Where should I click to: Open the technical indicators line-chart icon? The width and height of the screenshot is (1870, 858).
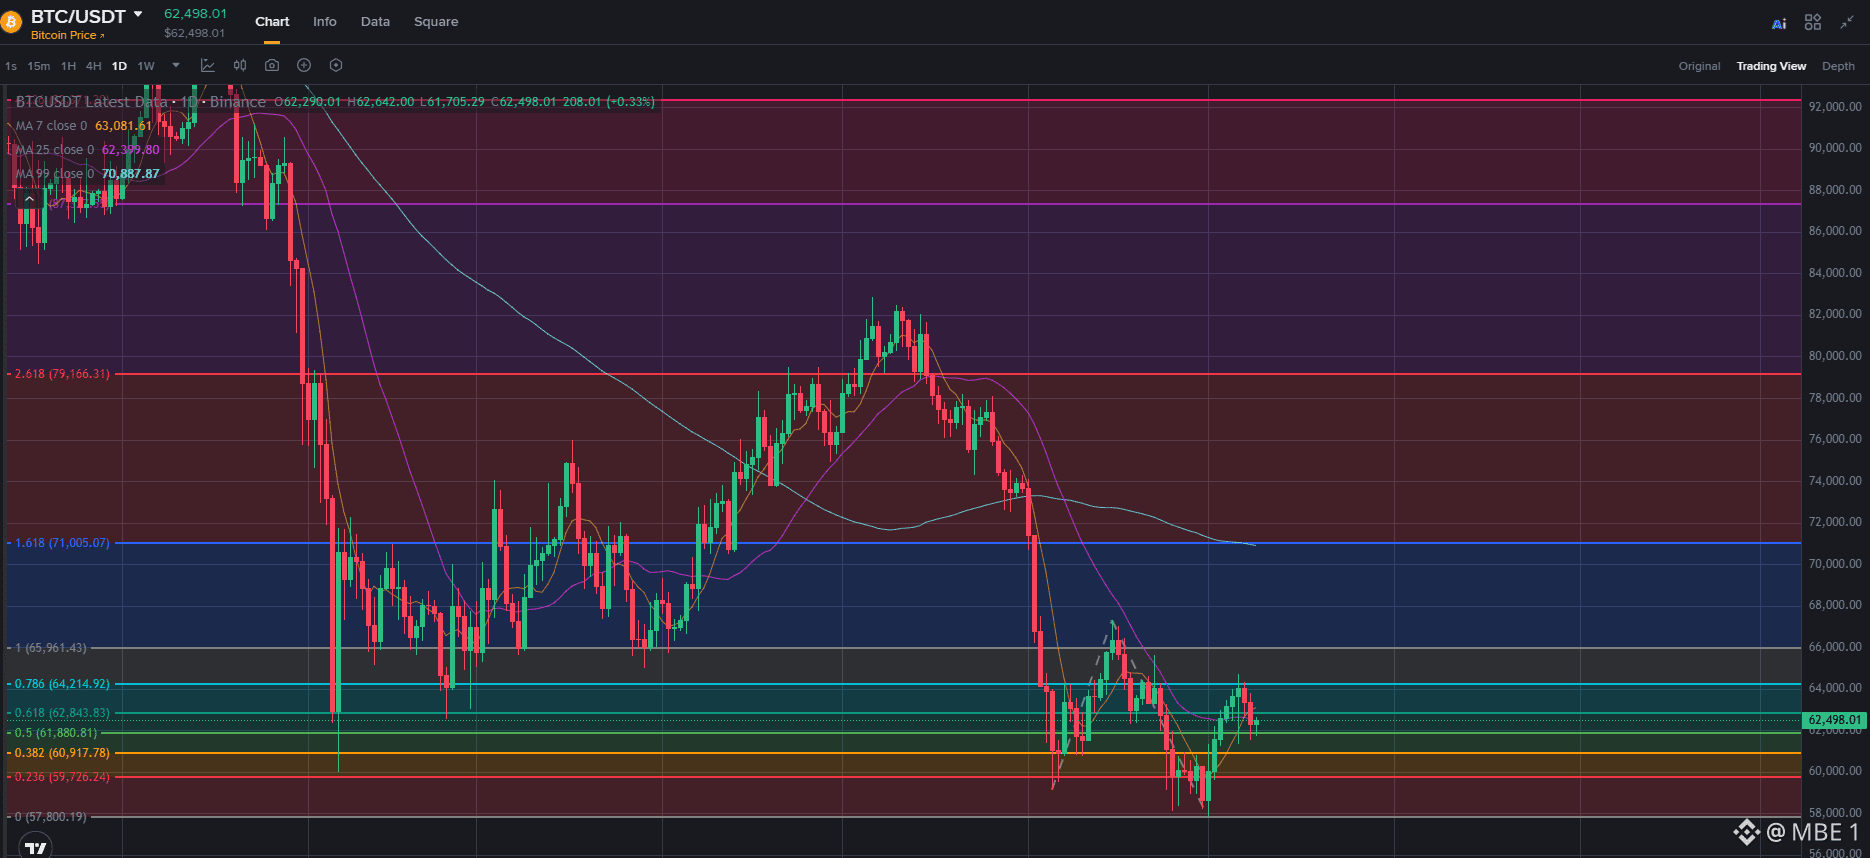pos(208,65)
